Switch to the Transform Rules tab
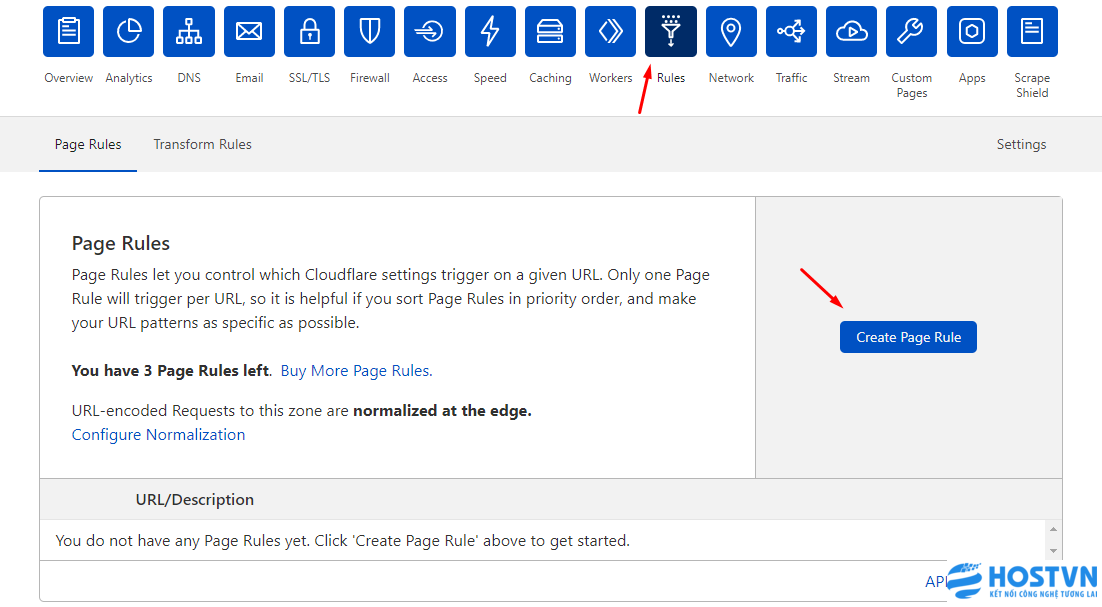Screen dimensions: 1102x607 coord(202,144)
